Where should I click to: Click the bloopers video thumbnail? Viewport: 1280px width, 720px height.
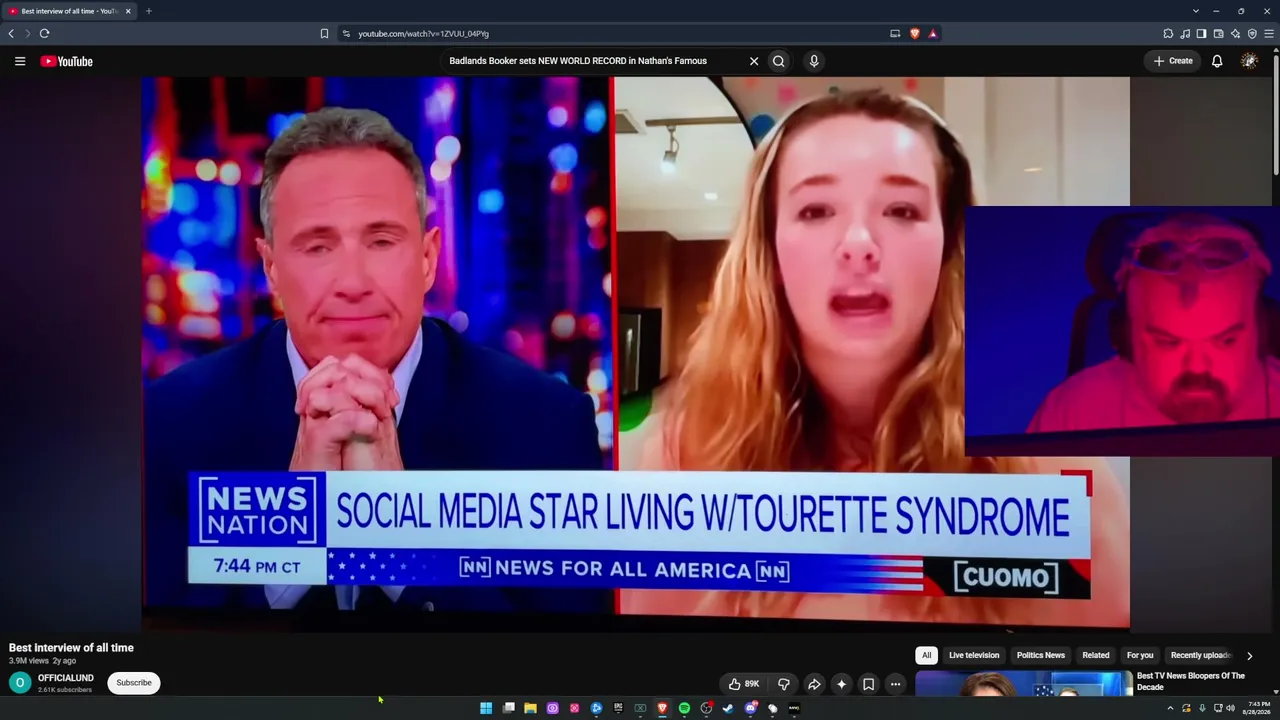[1023, 683]
